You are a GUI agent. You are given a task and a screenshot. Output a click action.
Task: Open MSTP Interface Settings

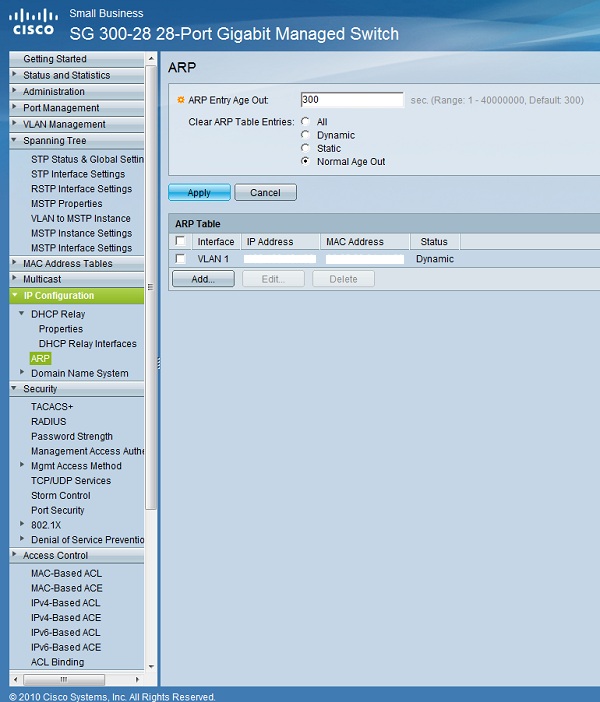point(81,248)
